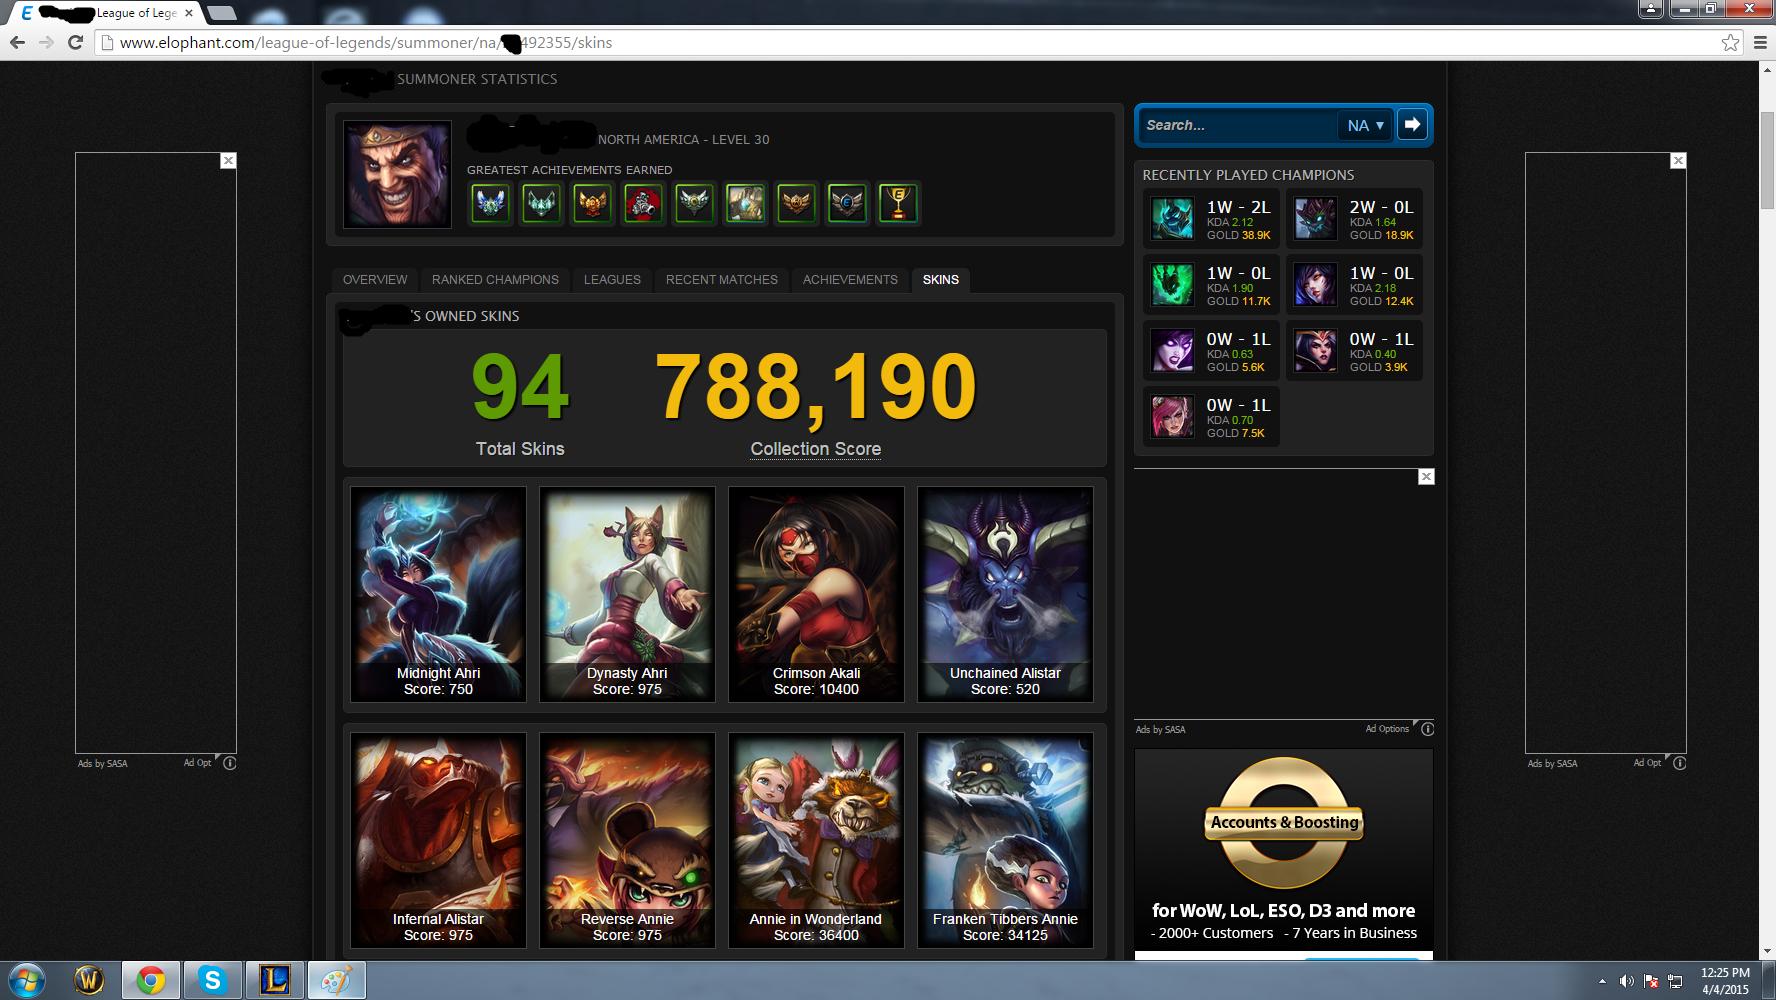1776x1000 pixels.
Task: Click champion icon with KDA 0.63
Action: pyautogui.click(x=1172, y=351)
